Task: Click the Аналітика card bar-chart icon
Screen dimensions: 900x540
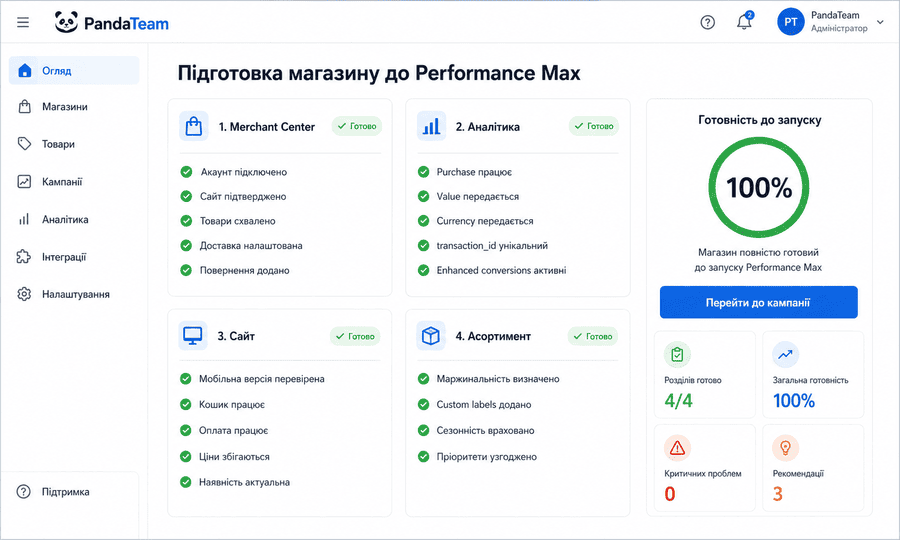Action: tap(432, 126)
